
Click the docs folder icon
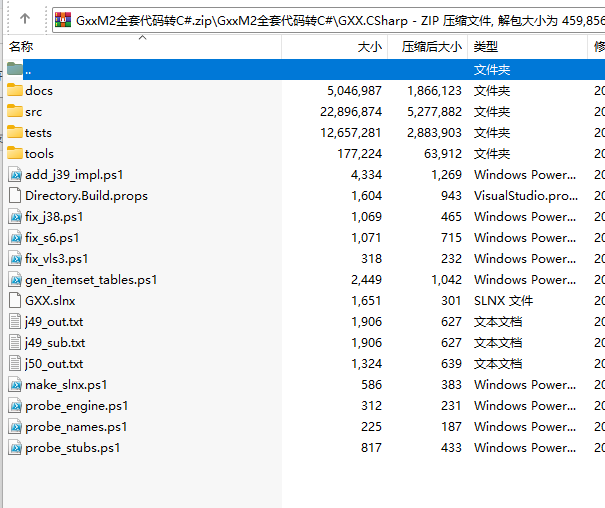point(15,90)
